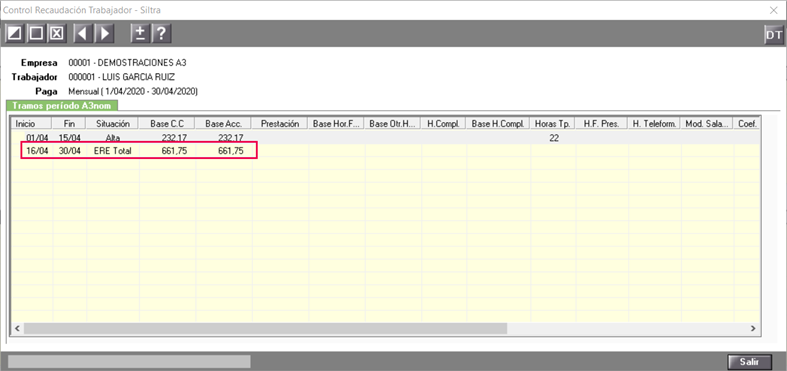This screenshot has height=371, width=787.
Task: Click the progress bar in status area
Action: 128,361
